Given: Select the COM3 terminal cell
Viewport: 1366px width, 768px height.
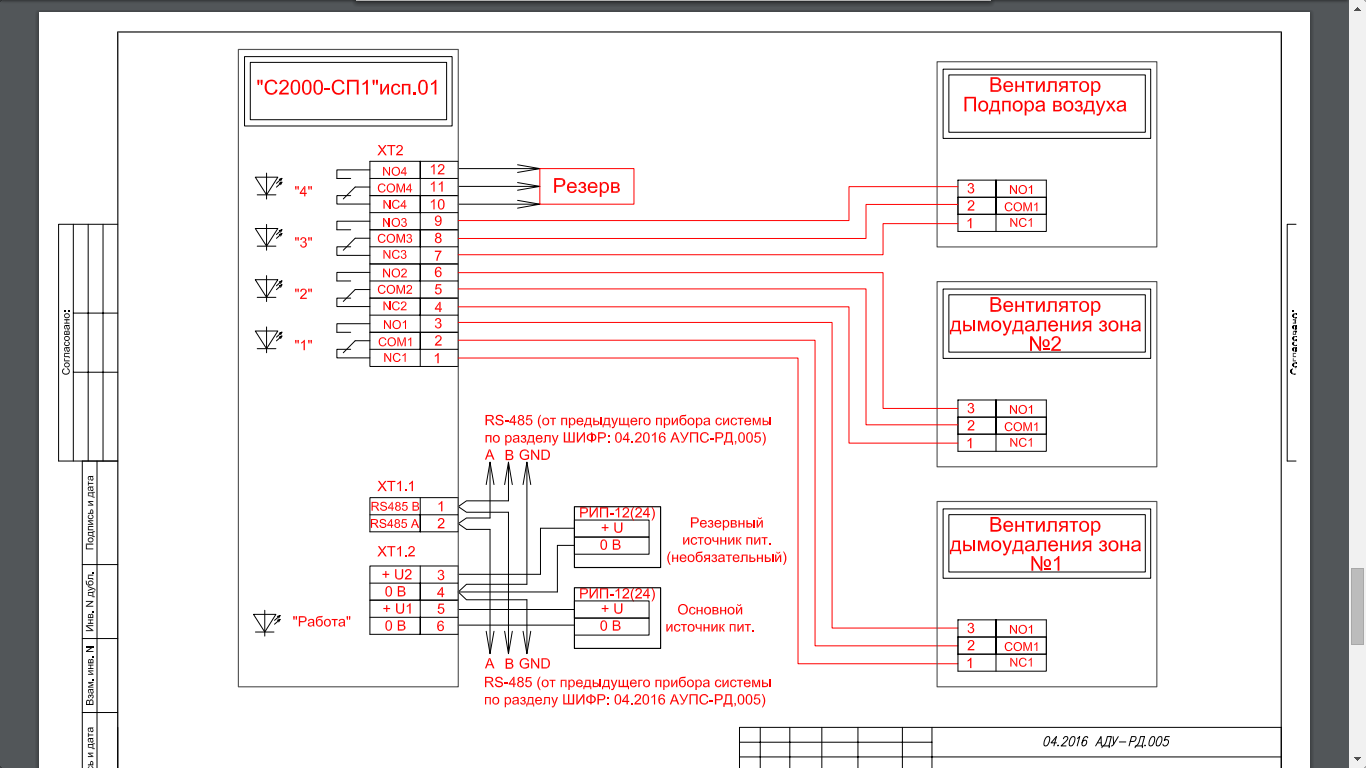Looking at the screenshot, I should tap(395, 238).
